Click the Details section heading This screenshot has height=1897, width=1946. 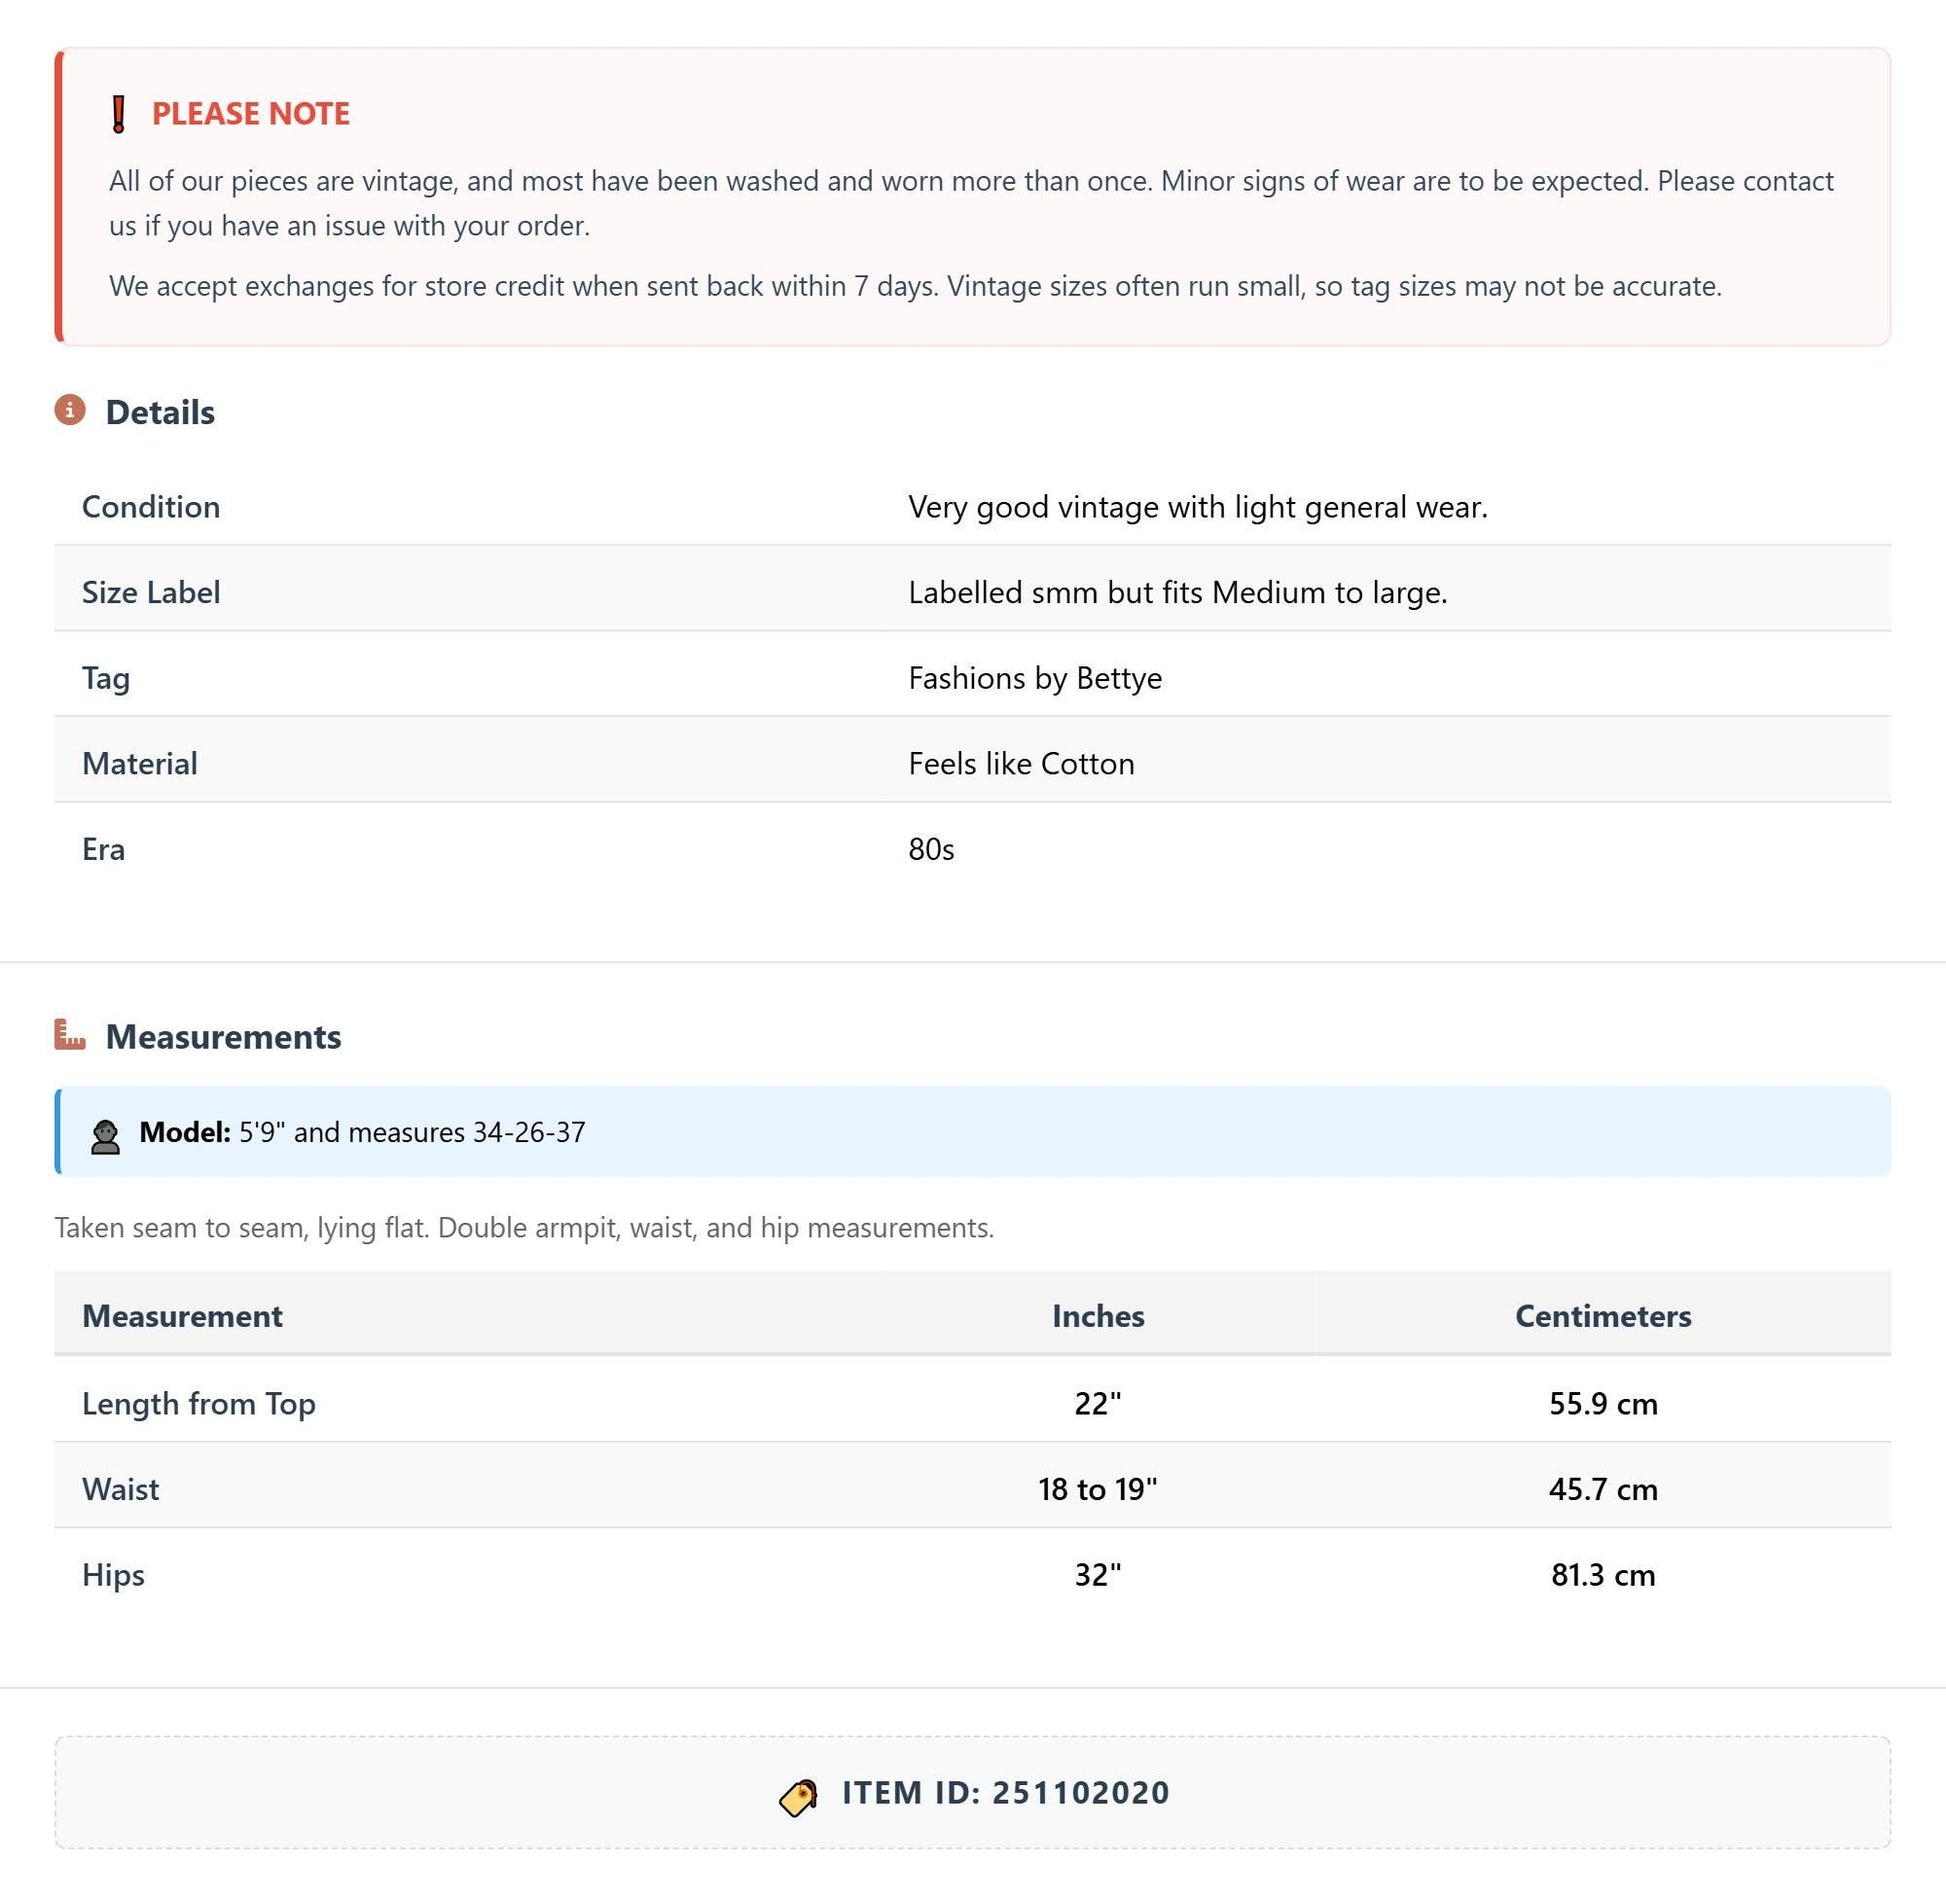point(160,412)
